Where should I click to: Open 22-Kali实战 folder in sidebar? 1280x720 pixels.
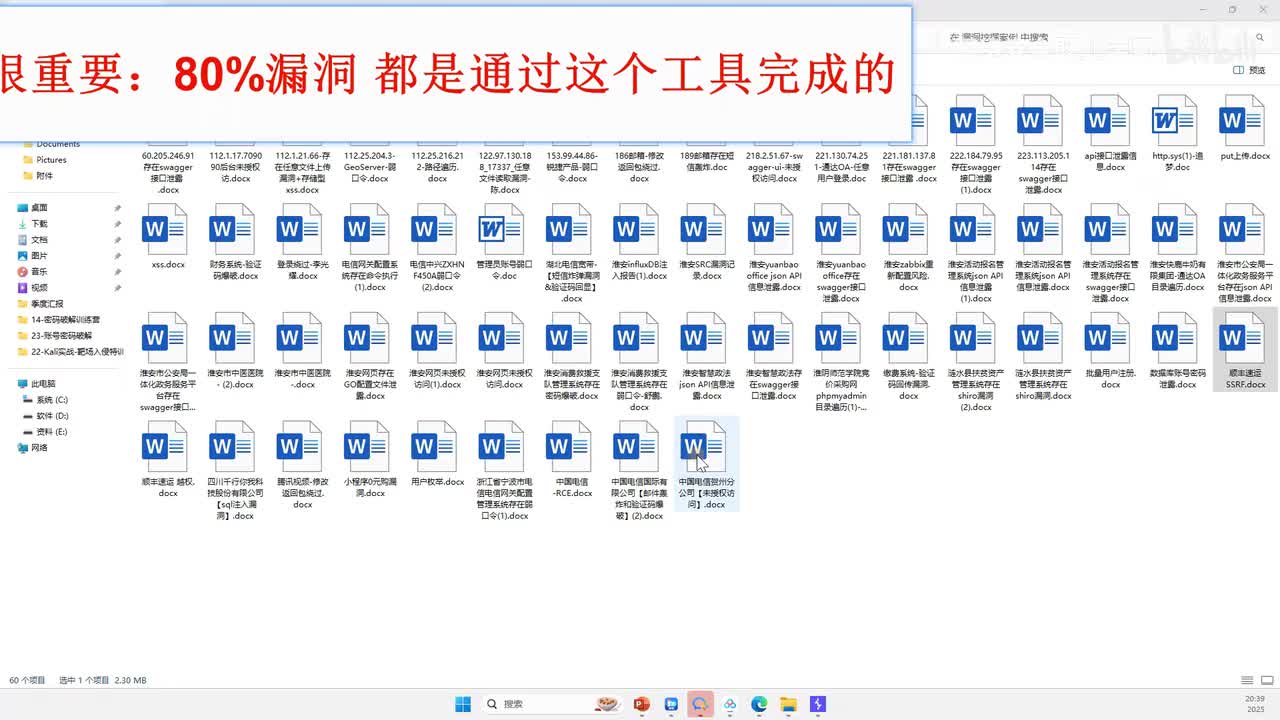pyautogui.click(x=70, y=352)
